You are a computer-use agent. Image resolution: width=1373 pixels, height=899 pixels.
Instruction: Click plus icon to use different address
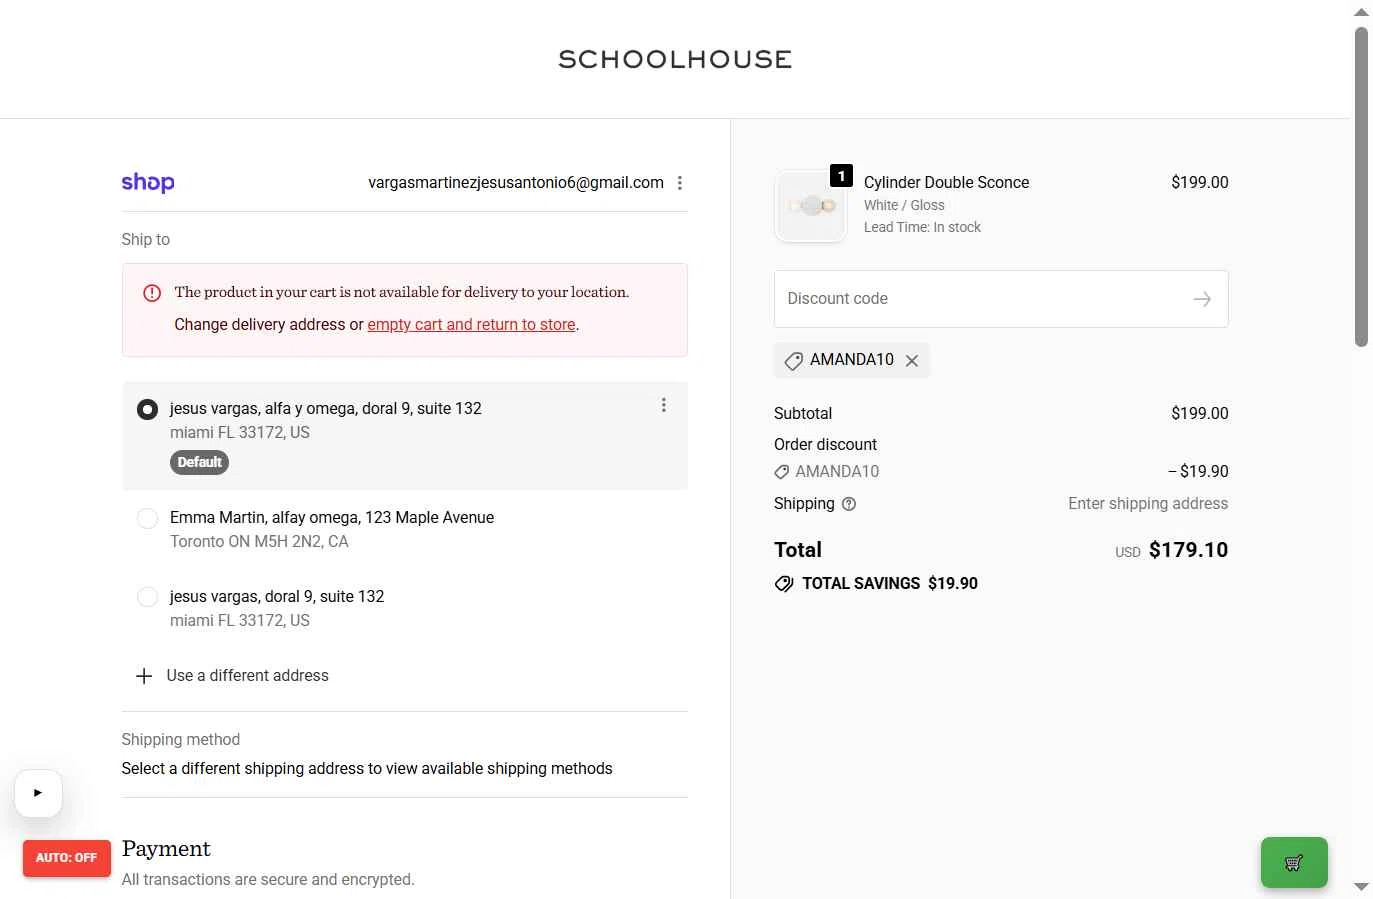click(x=144, y=676)
